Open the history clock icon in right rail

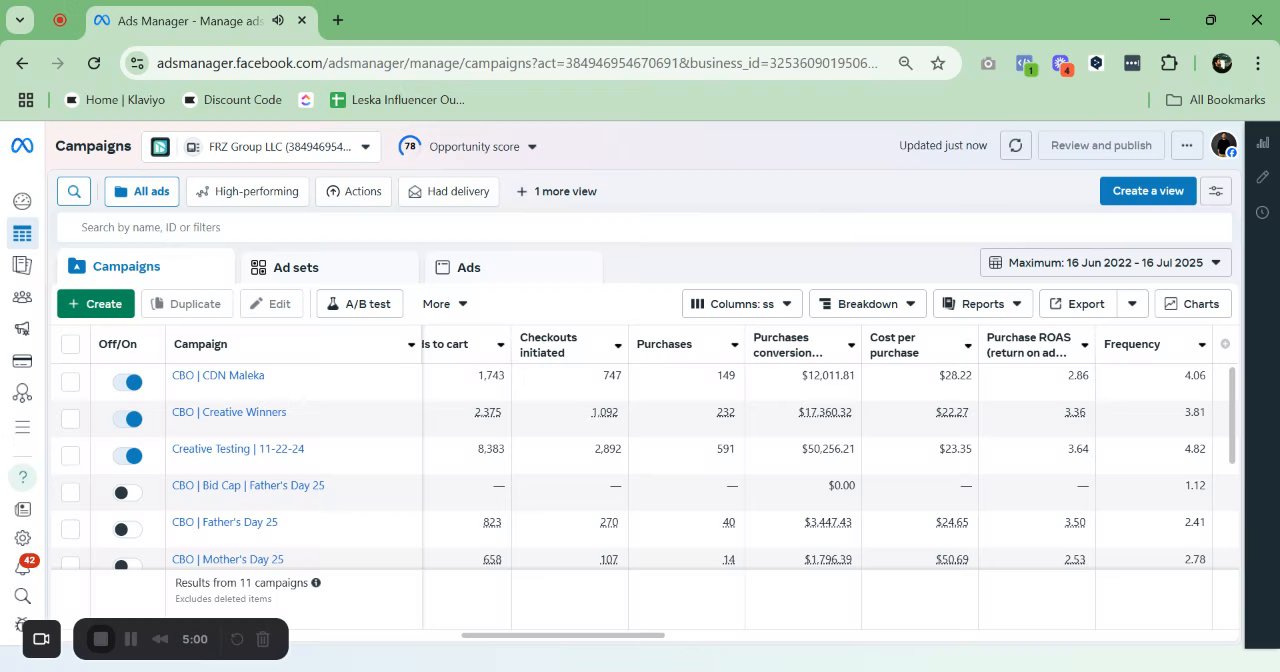[x=1262, y=212]
